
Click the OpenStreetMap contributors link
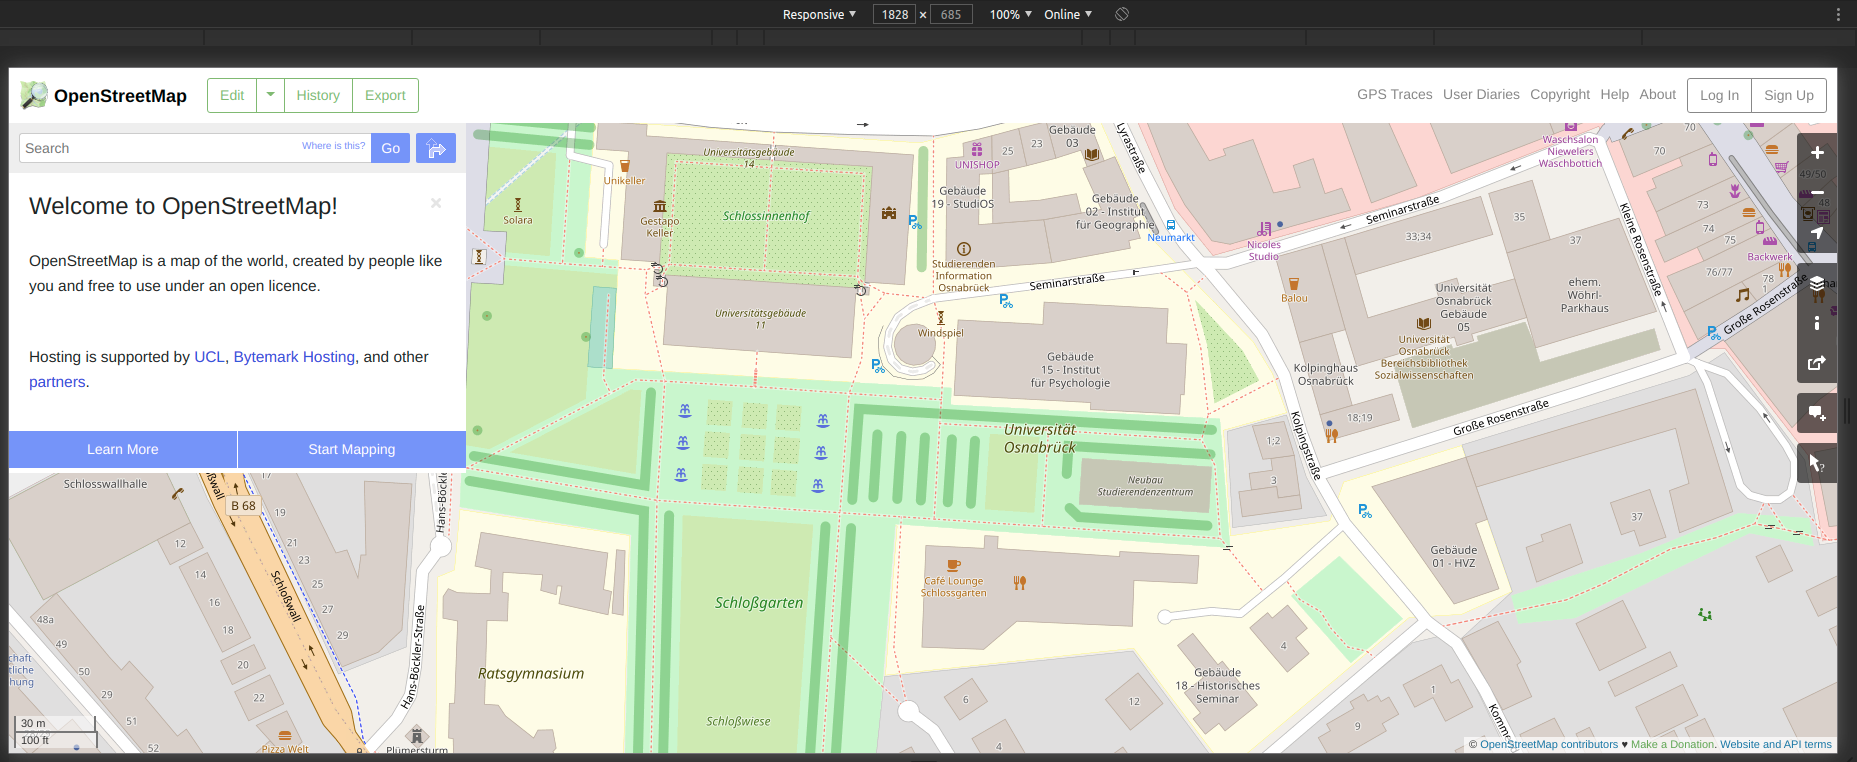[1549, 744]
